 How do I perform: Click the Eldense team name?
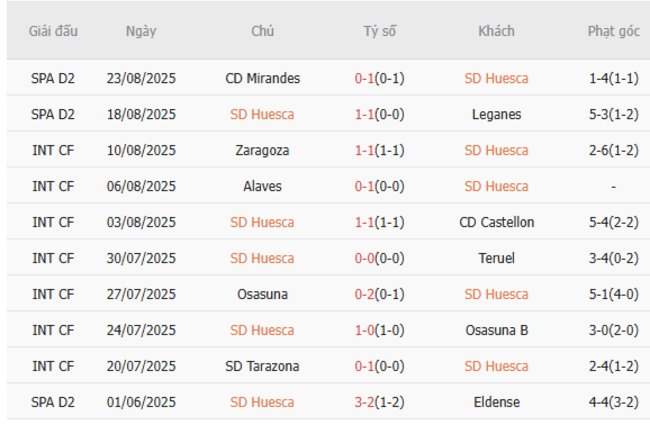pyautogui.click(x=496, y=402)
